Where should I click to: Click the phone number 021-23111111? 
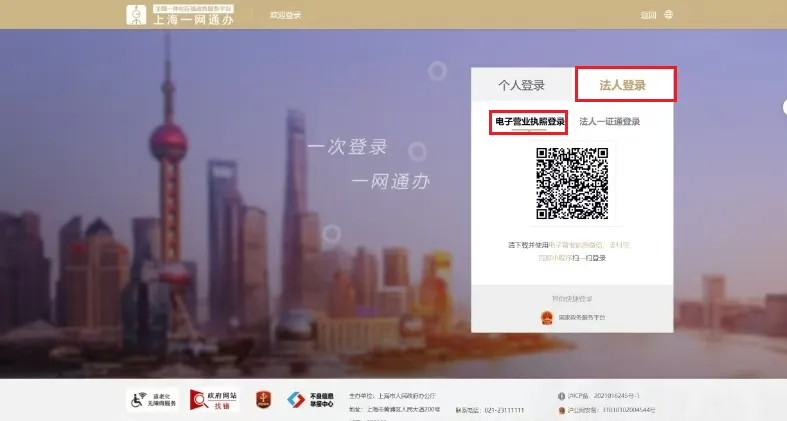504,410
